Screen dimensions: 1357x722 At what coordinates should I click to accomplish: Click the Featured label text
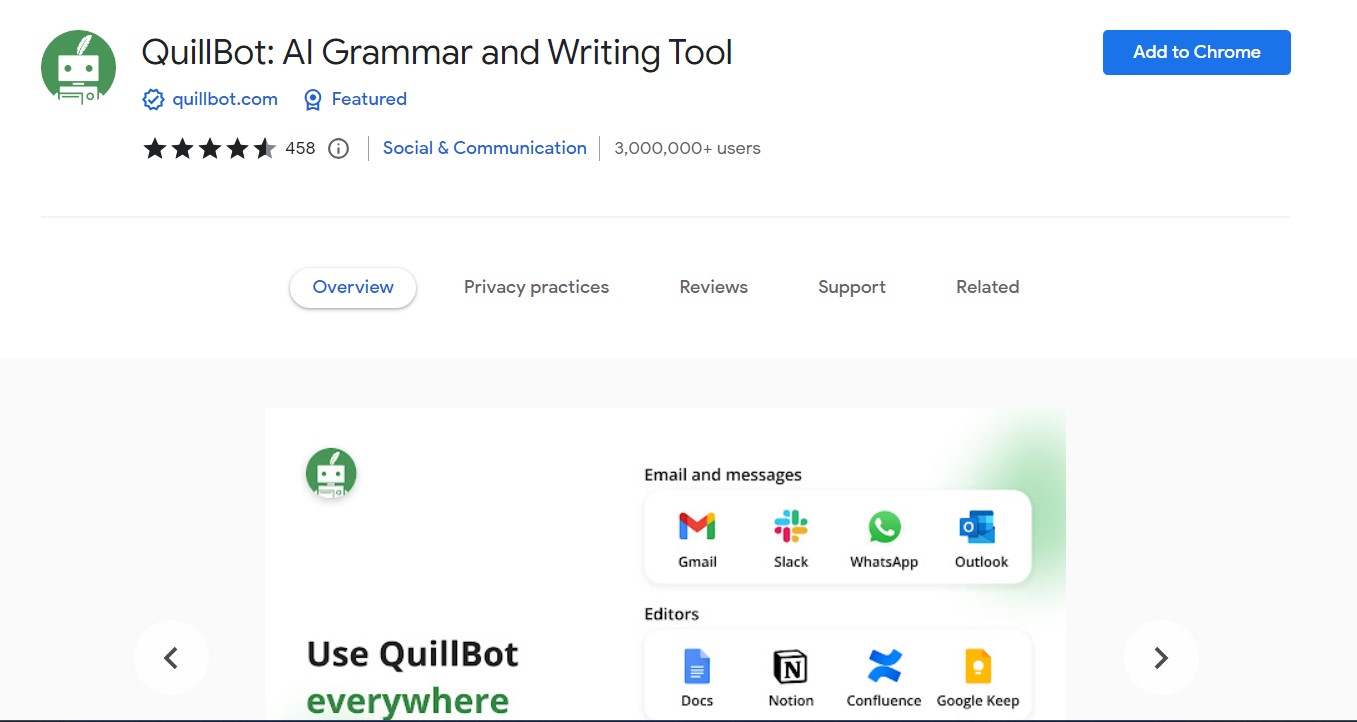(x=369, y=99)
